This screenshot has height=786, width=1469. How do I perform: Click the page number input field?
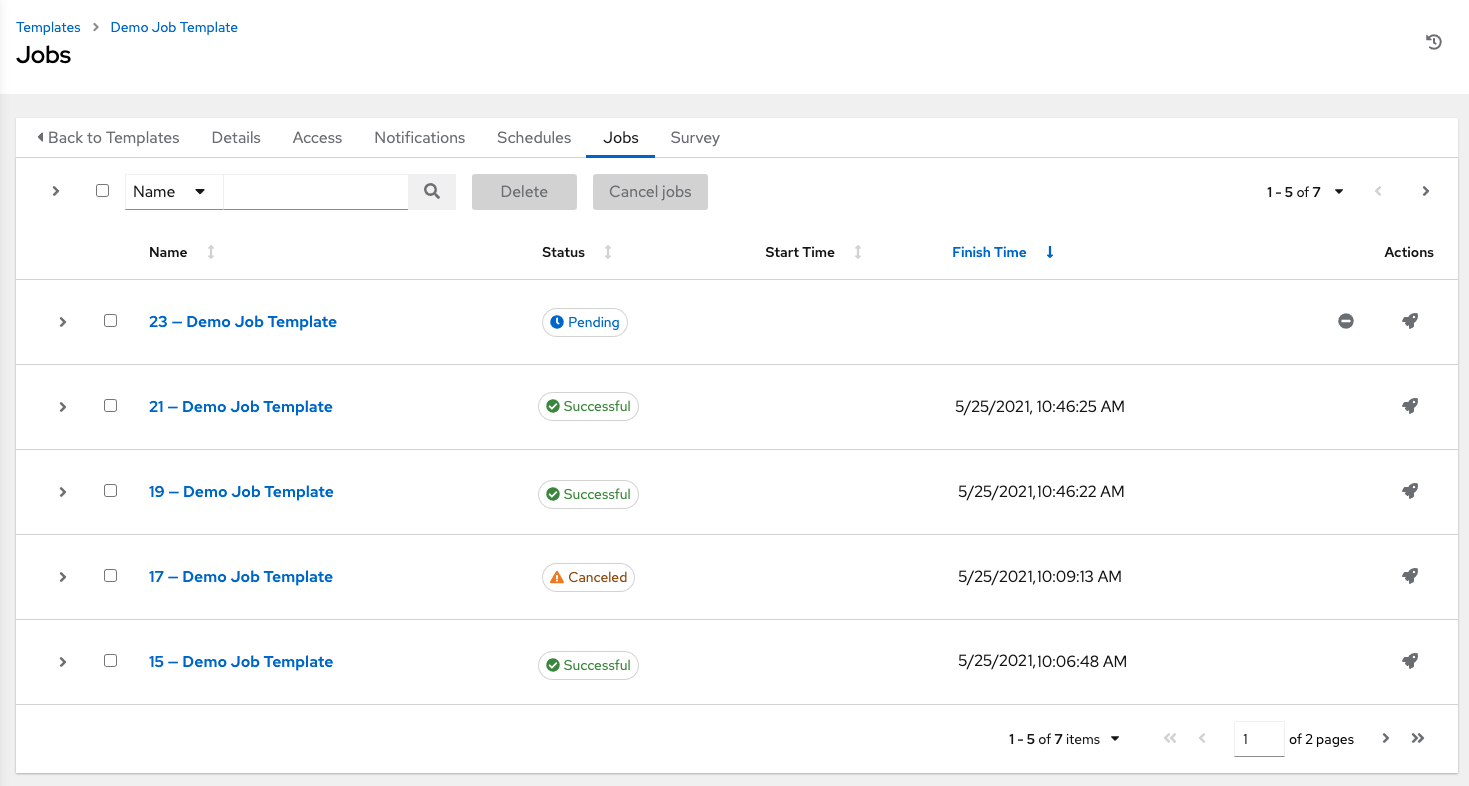click(1258, 738)
